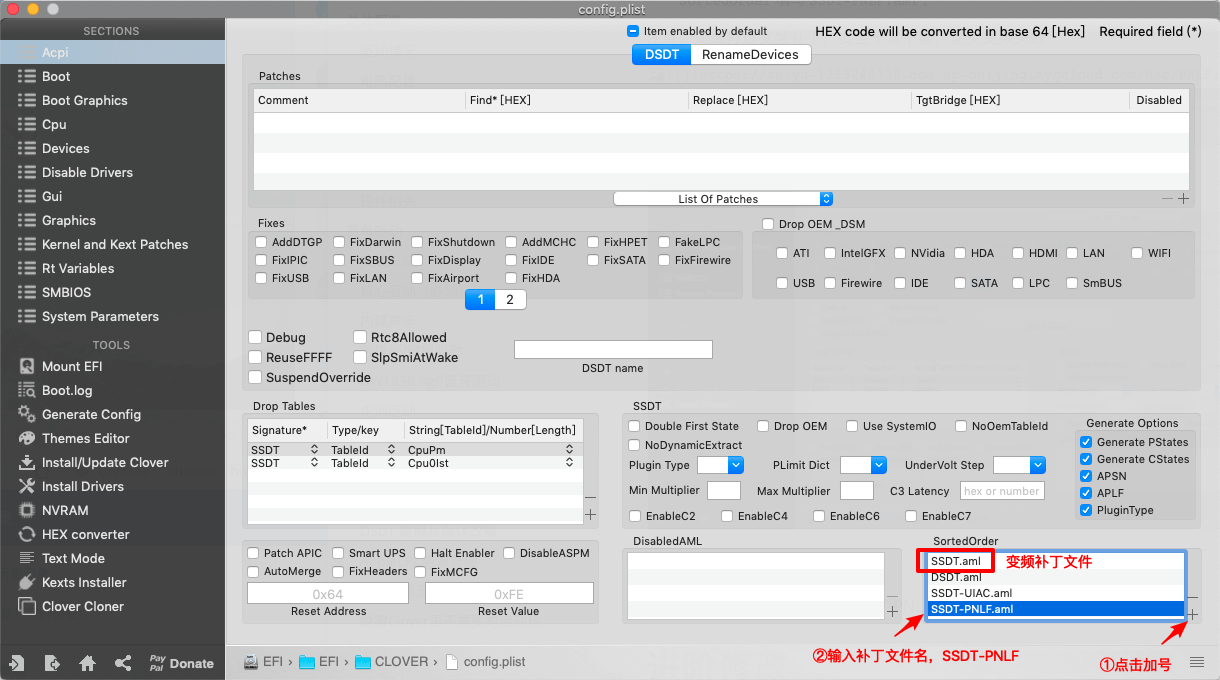Image resolution: width=1220 pixels, height=680 pixels.
Task: Click the plus button beside SortedOrder list
Action: tap(1192, 614)
